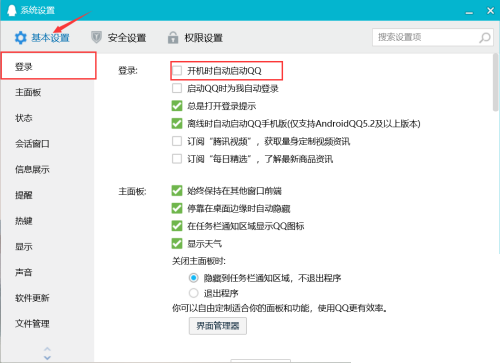Switch to the 安全设置 tab
This screenshot has height=363, width=500.
click(119, 38)
